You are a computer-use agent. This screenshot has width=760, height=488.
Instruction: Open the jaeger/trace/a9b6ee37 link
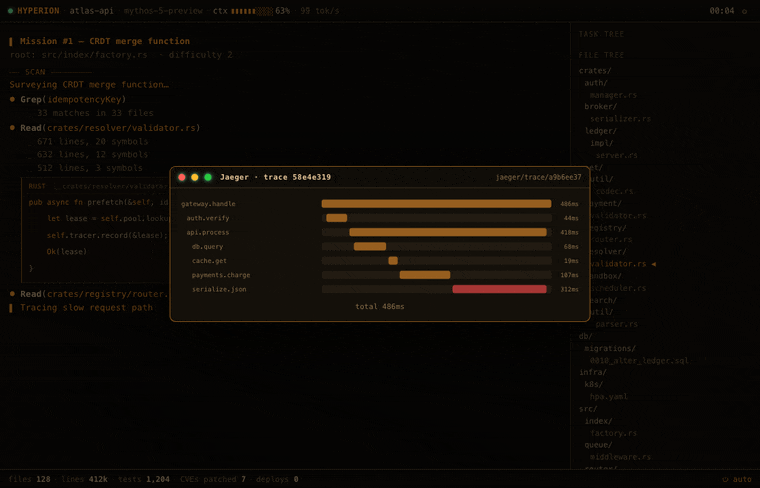click(538, 177)
